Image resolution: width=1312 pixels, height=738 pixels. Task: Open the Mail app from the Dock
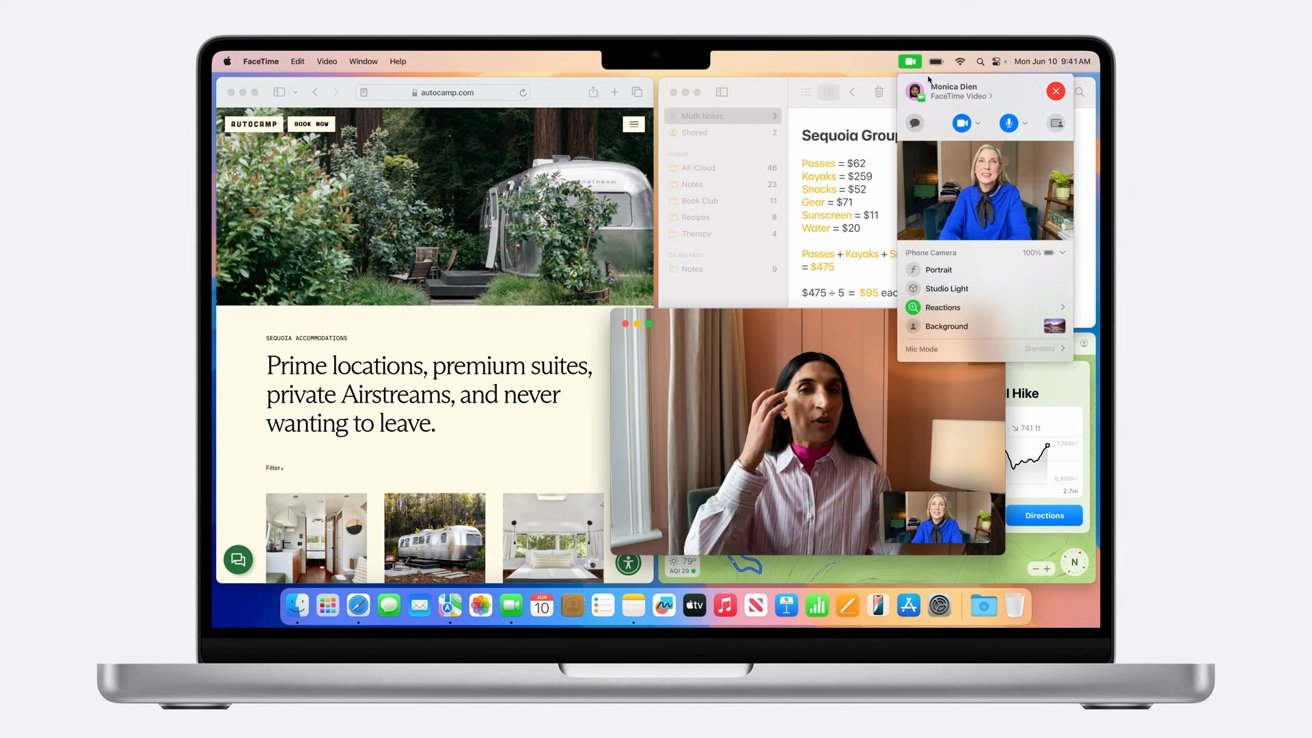tap(419, 605)
